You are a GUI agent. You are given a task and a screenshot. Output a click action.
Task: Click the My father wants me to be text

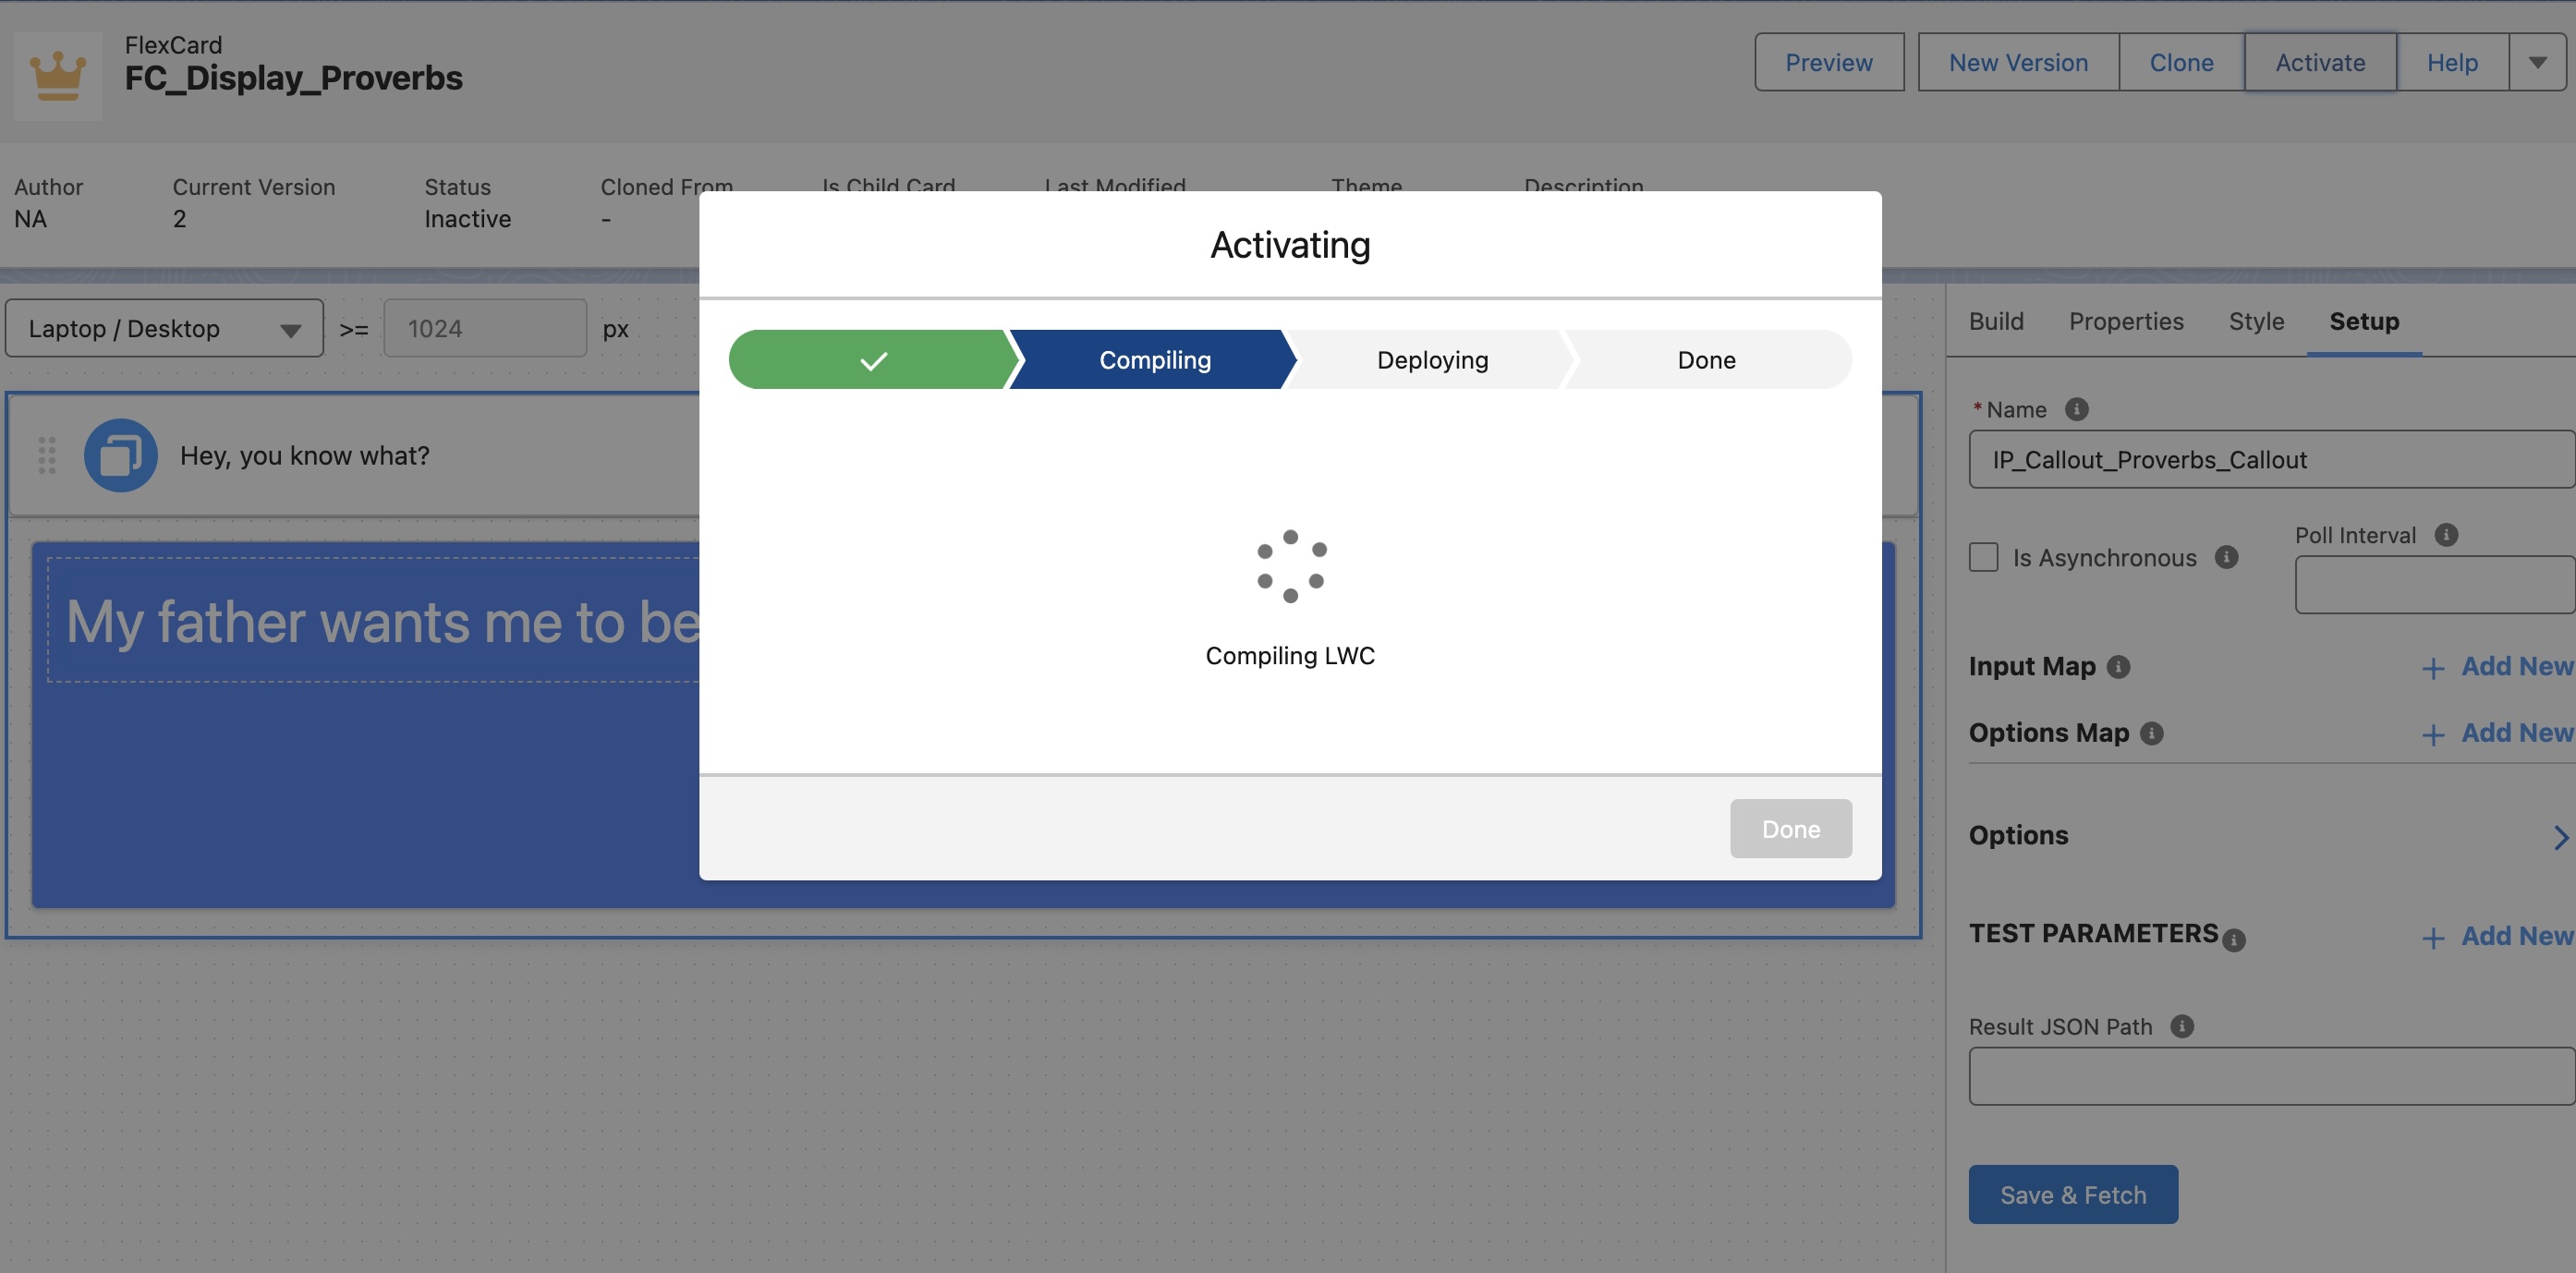383,622
